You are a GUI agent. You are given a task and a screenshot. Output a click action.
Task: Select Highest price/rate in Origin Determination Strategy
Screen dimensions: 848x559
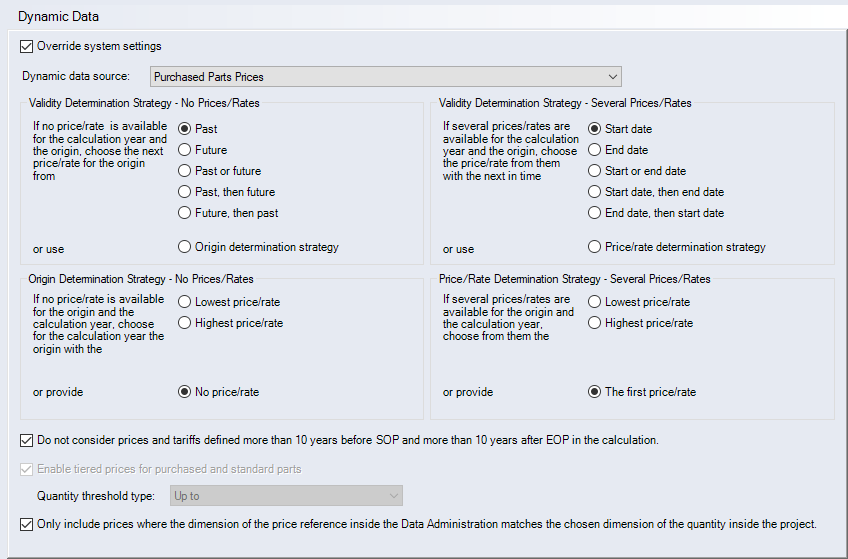click(184, 323)
